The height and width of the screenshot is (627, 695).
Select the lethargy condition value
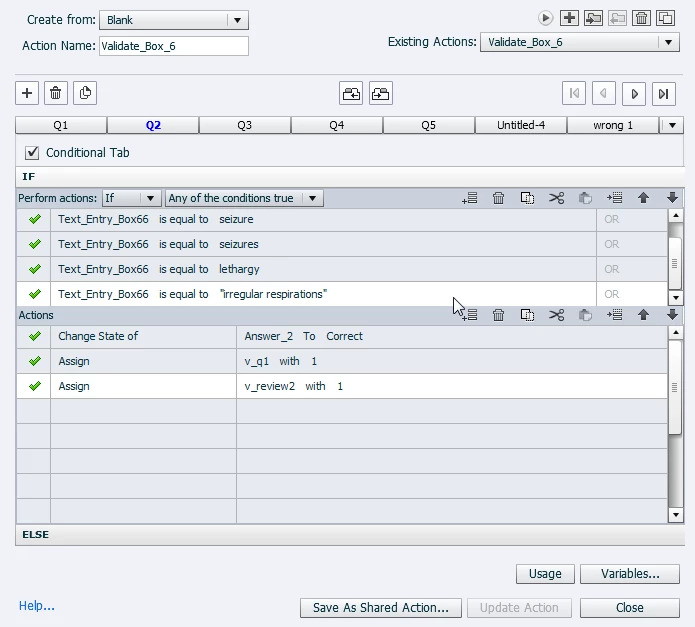point(239,269)
